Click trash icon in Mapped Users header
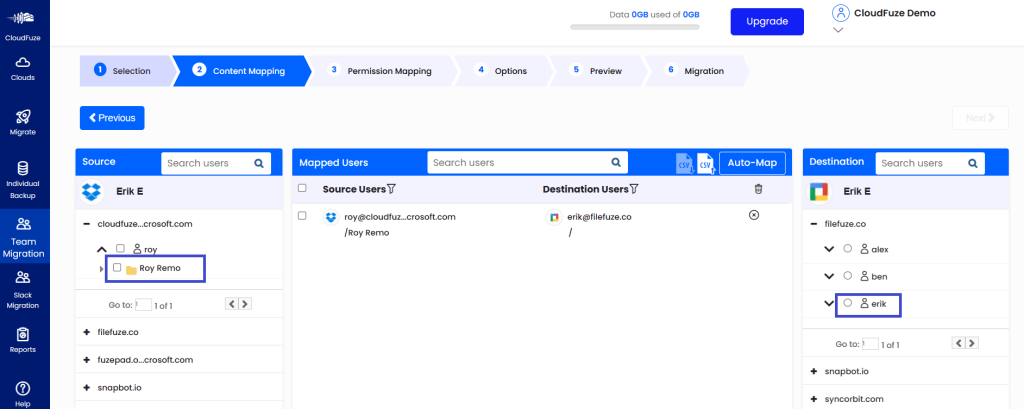1024x409 pixels. tap(758, 189)
